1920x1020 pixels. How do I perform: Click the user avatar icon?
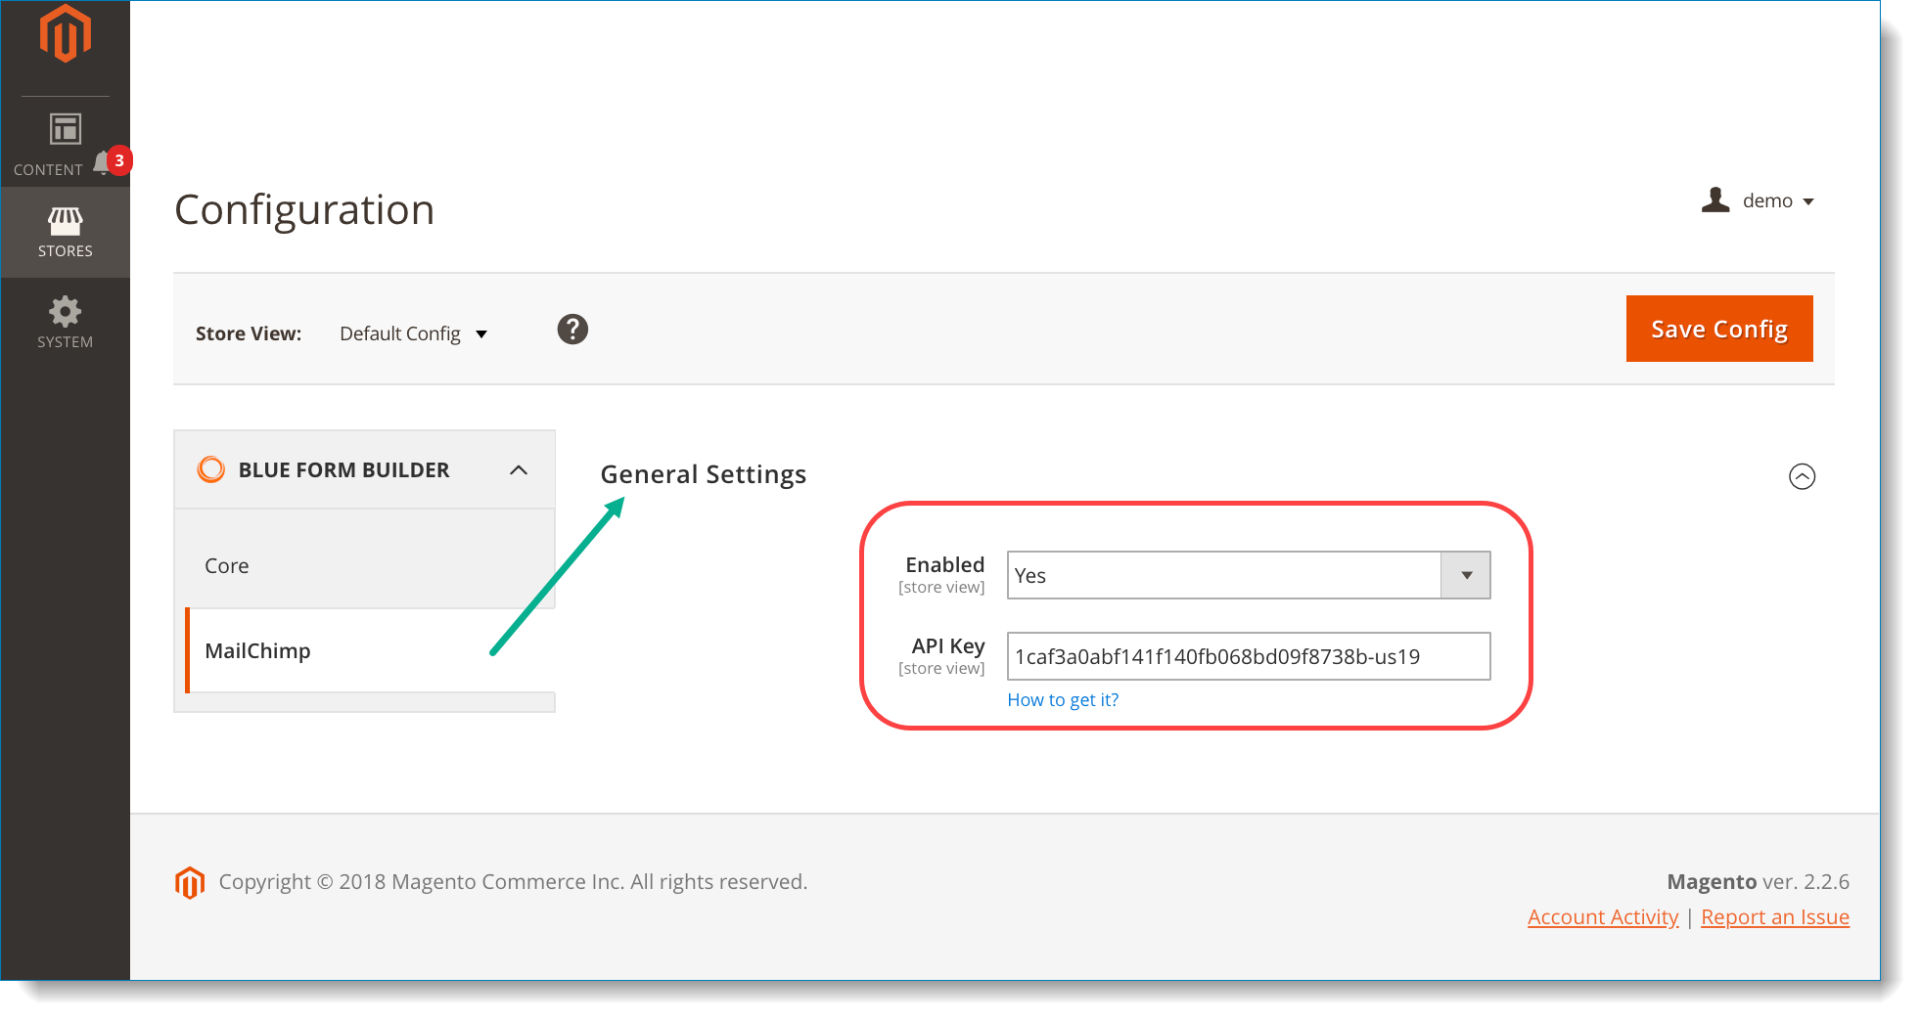tap(1715, 201)
